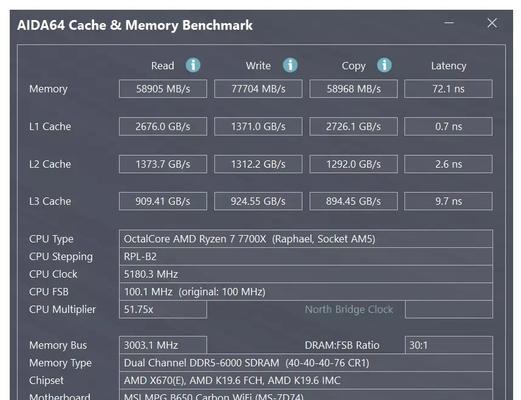This screenshot has width=521, height=400.
Task: Select the L3 Cache Read 909.41 GB/s box
Action: 163,201
